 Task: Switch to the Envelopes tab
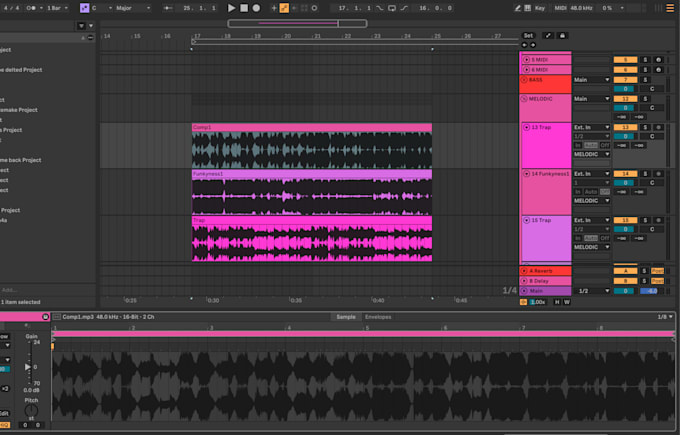tap(378, 317)
